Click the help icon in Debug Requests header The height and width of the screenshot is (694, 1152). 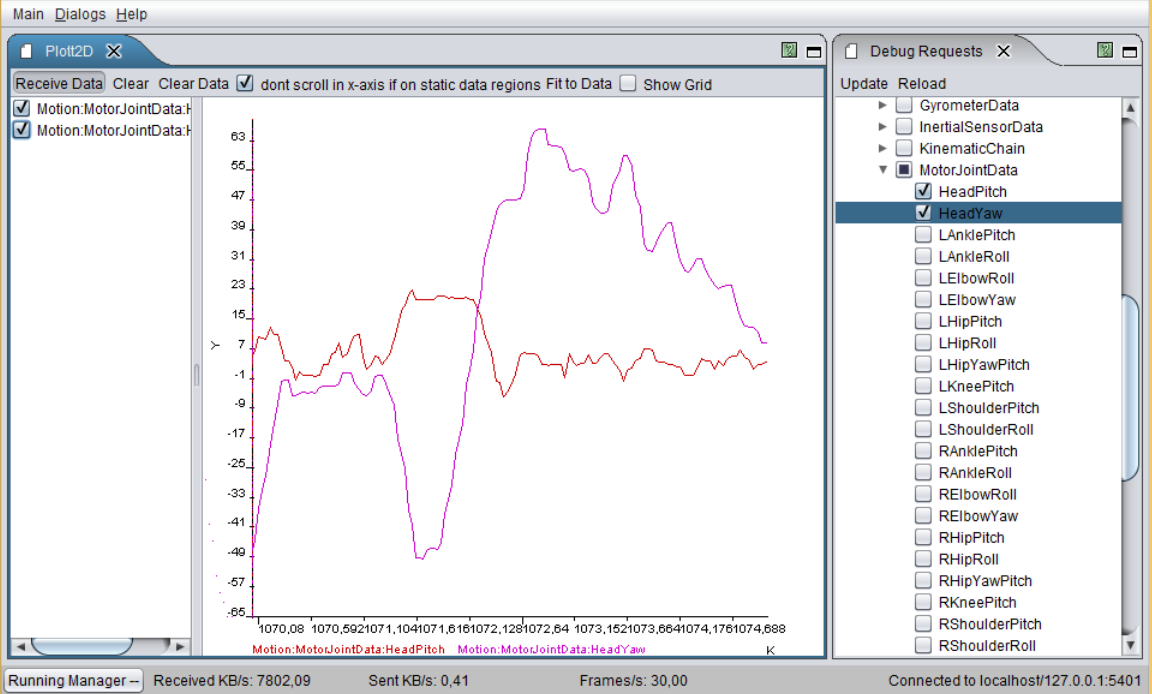[1105, 51]
